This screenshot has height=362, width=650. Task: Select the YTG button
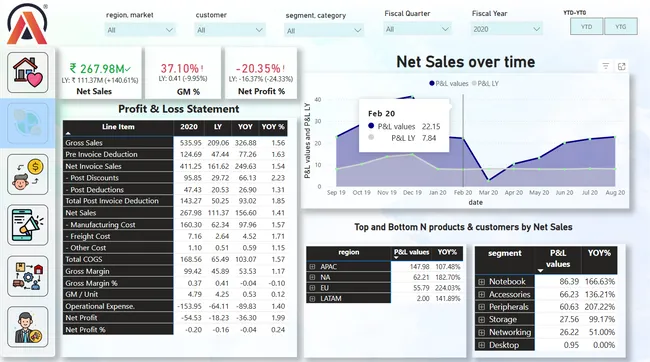pyautogui.click(x=621, y=27)
